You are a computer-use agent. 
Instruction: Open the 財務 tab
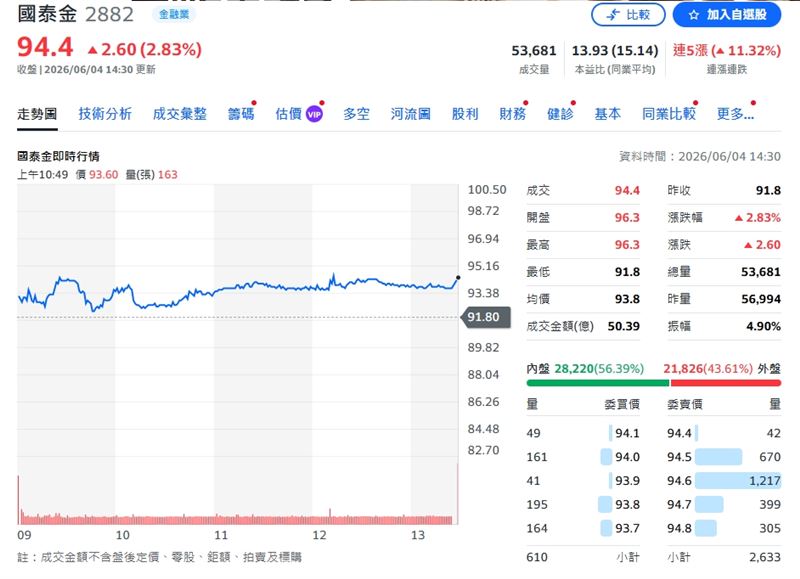pyautogui.click(x=512, y=114)
